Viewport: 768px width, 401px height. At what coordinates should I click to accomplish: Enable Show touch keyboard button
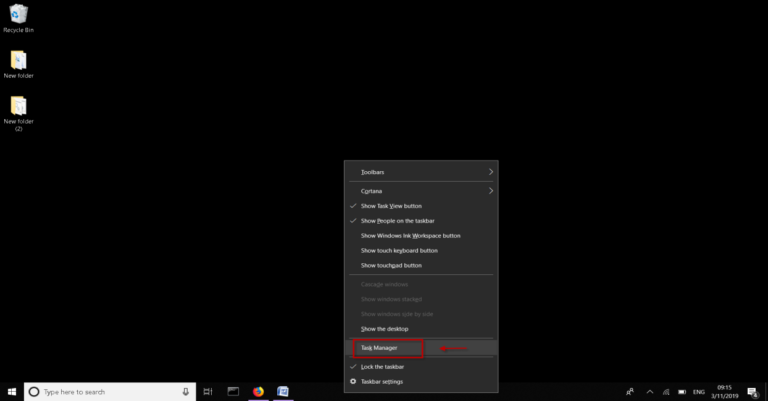point(399,250)
